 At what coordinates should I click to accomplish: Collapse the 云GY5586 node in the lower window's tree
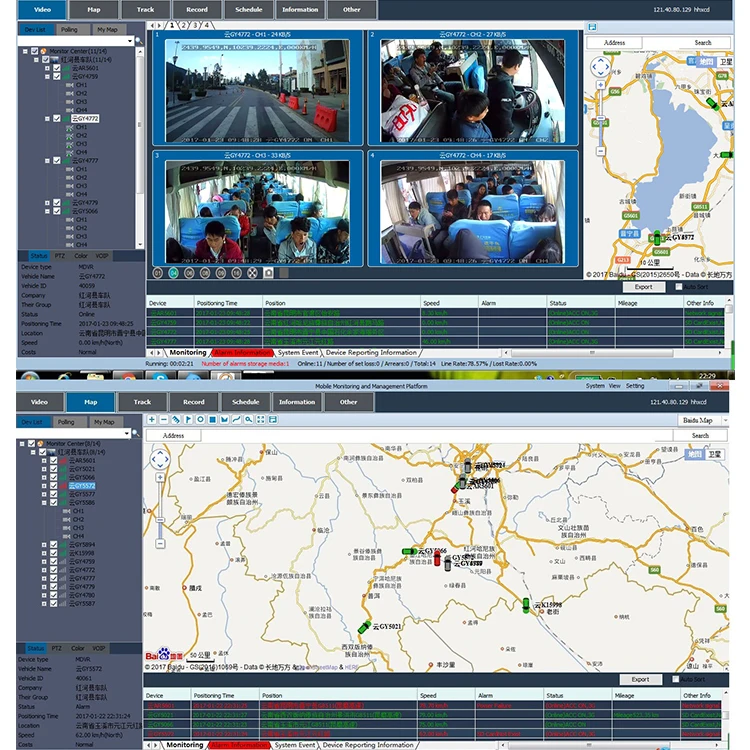(x=44, y=503)
